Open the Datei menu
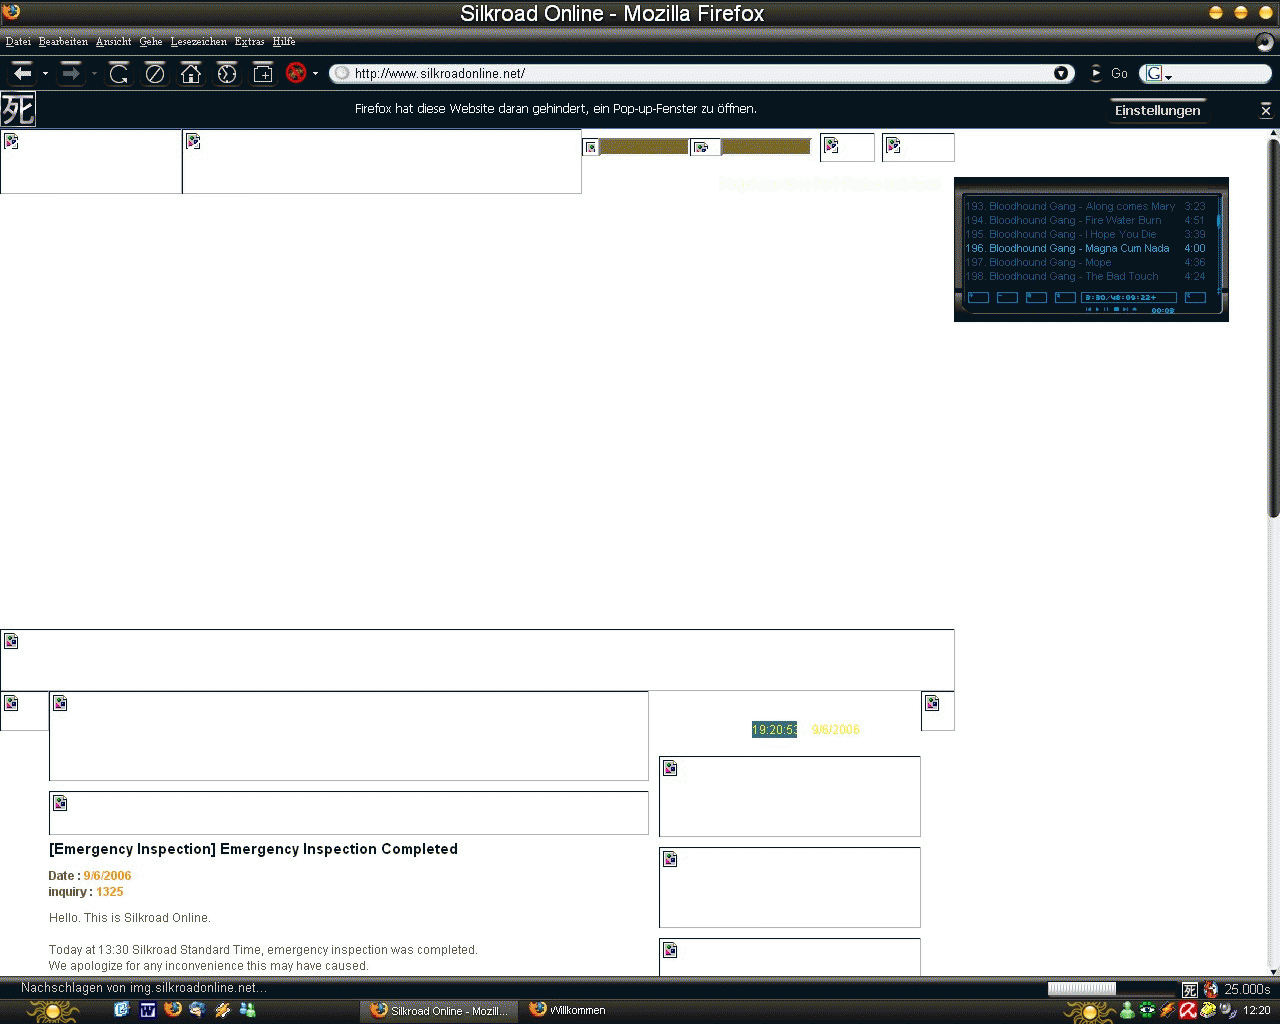 18,42
